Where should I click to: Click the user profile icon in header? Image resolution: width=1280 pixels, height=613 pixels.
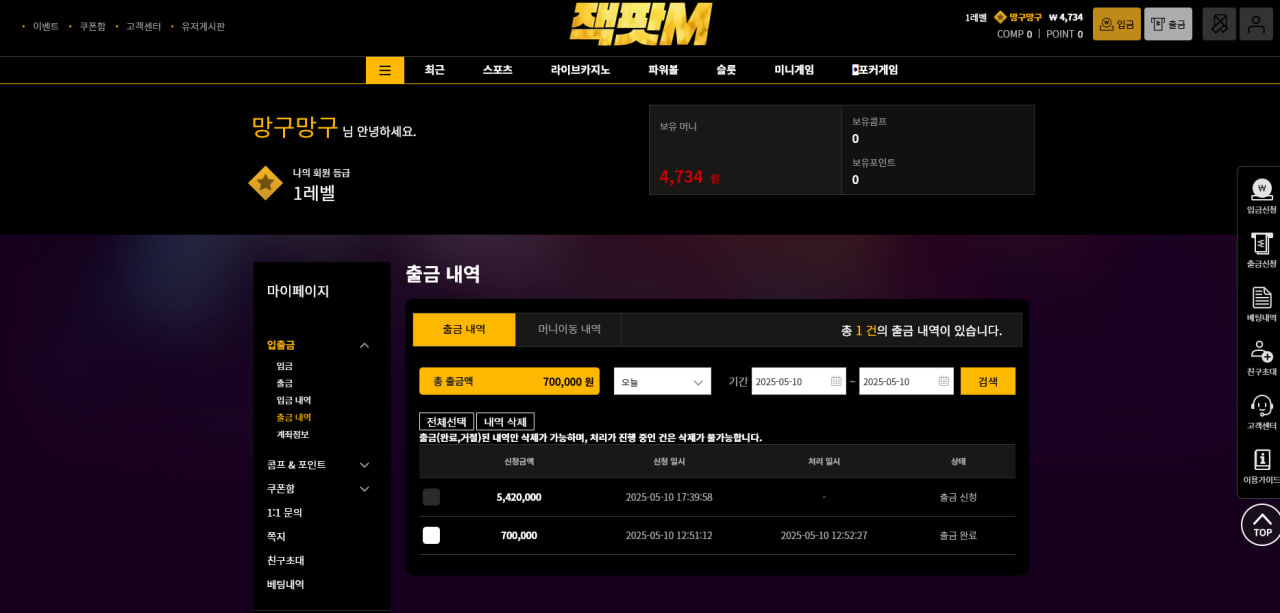(1256, 24)
